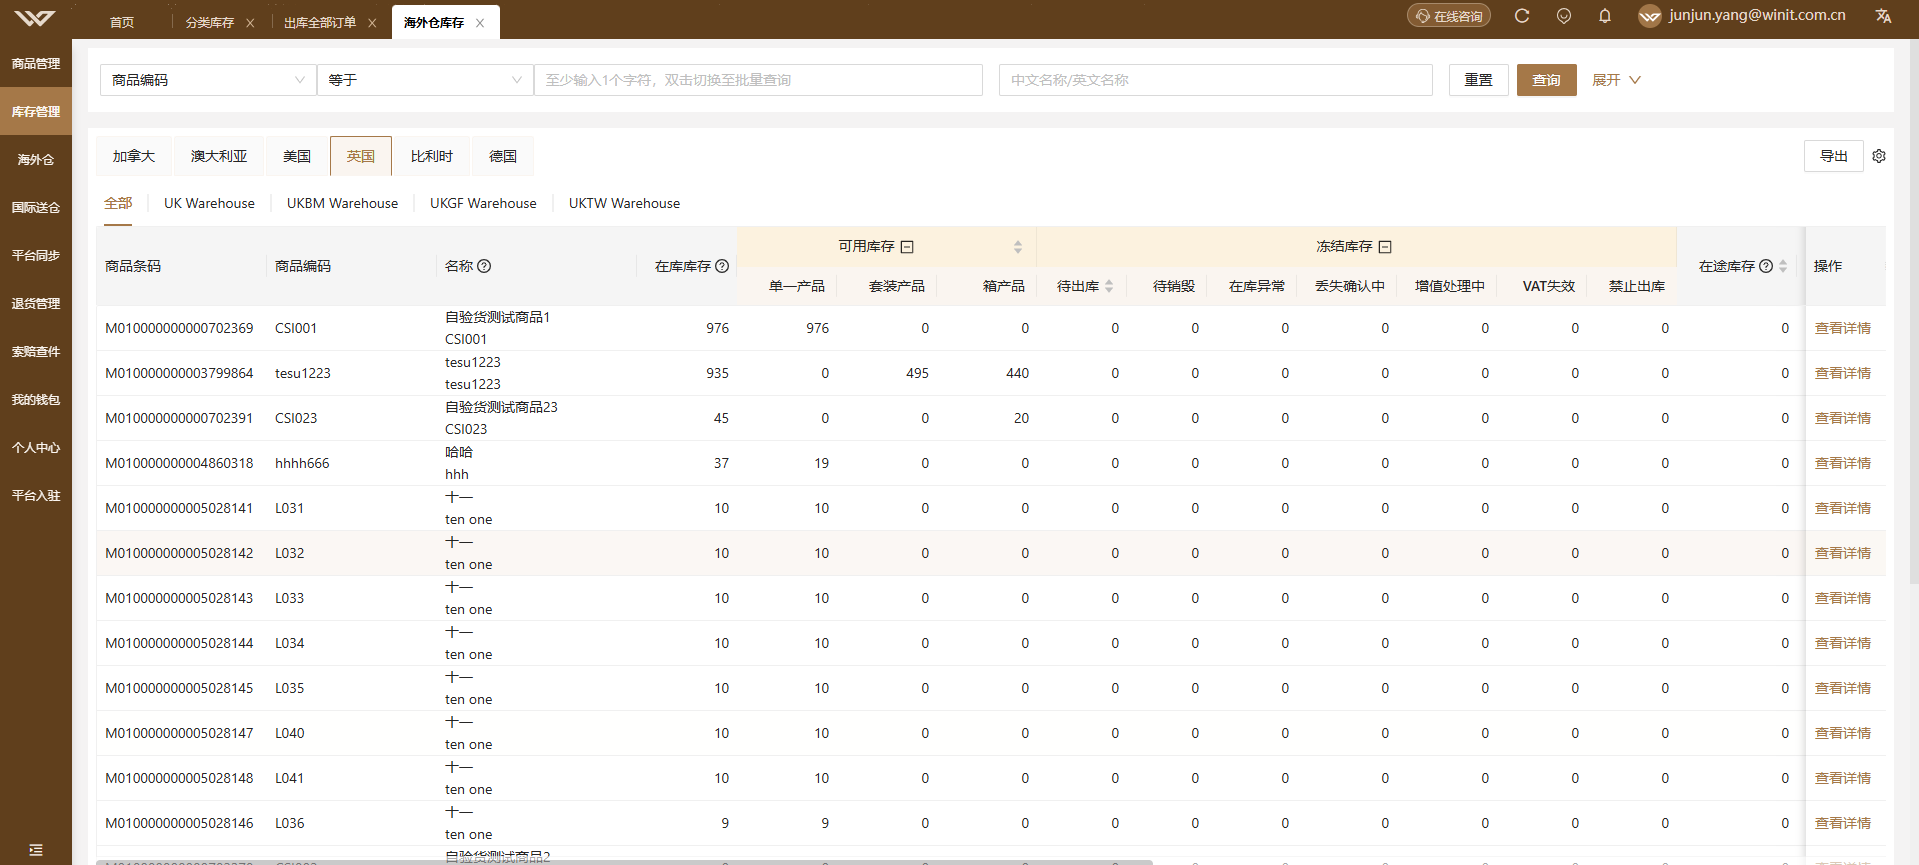
Task: Select UK Warehouse filter
Action: point(209,203)
